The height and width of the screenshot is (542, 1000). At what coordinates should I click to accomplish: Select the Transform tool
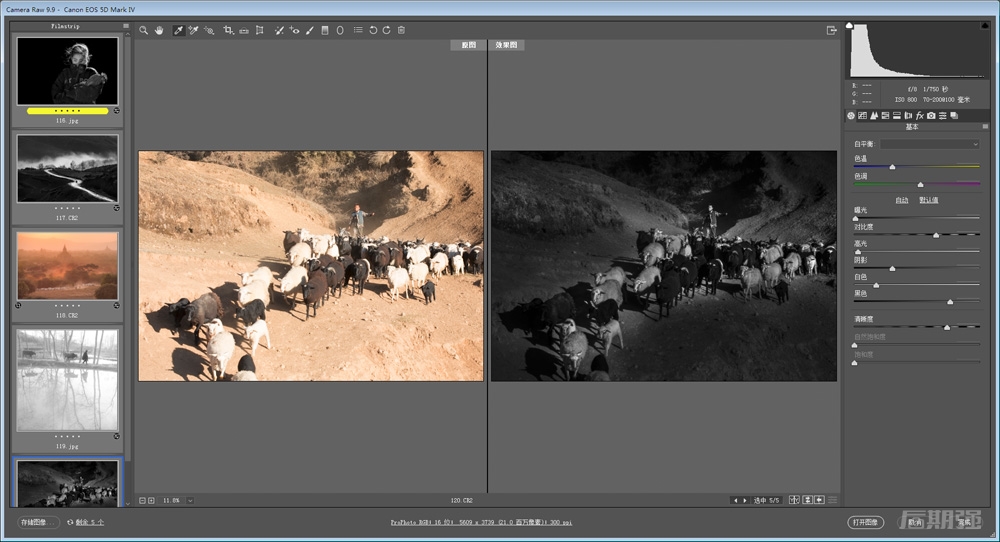tap(260, 30)
